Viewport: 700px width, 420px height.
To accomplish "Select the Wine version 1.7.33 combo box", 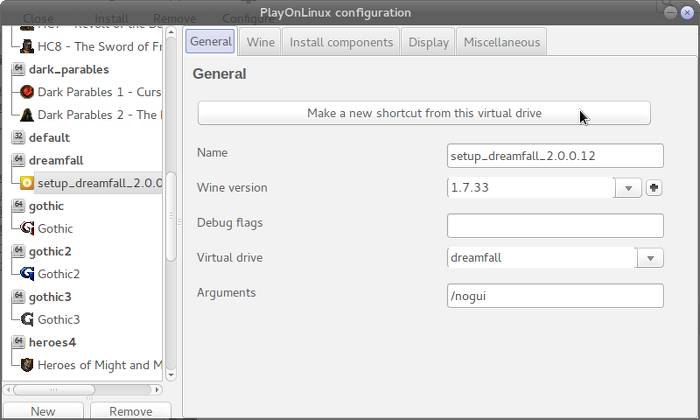I will [x=544, y=188].
